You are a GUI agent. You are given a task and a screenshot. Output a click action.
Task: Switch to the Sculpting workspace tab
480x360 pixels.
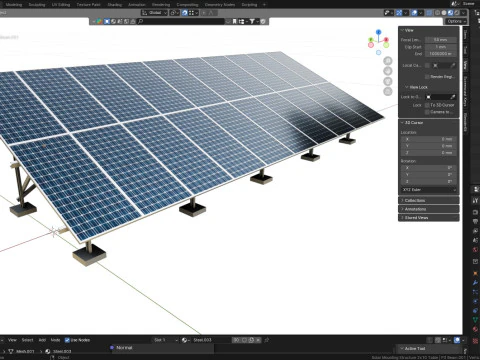(37, 5)
